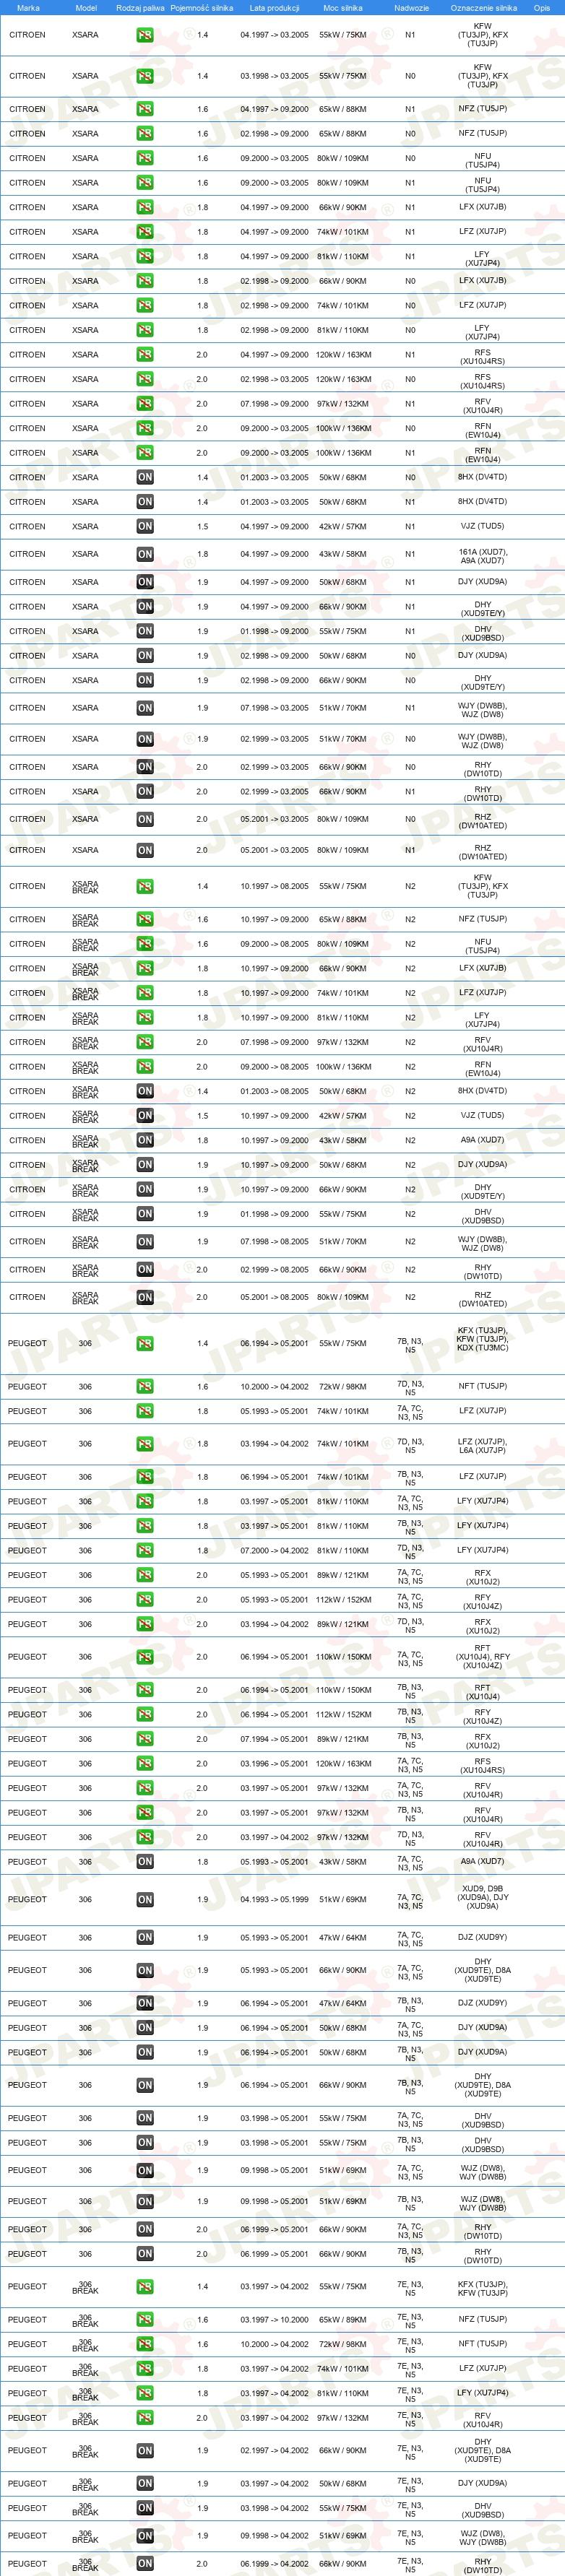Click the 'Moc silnika' column header

pyautogui.click(x=343, y=7)
